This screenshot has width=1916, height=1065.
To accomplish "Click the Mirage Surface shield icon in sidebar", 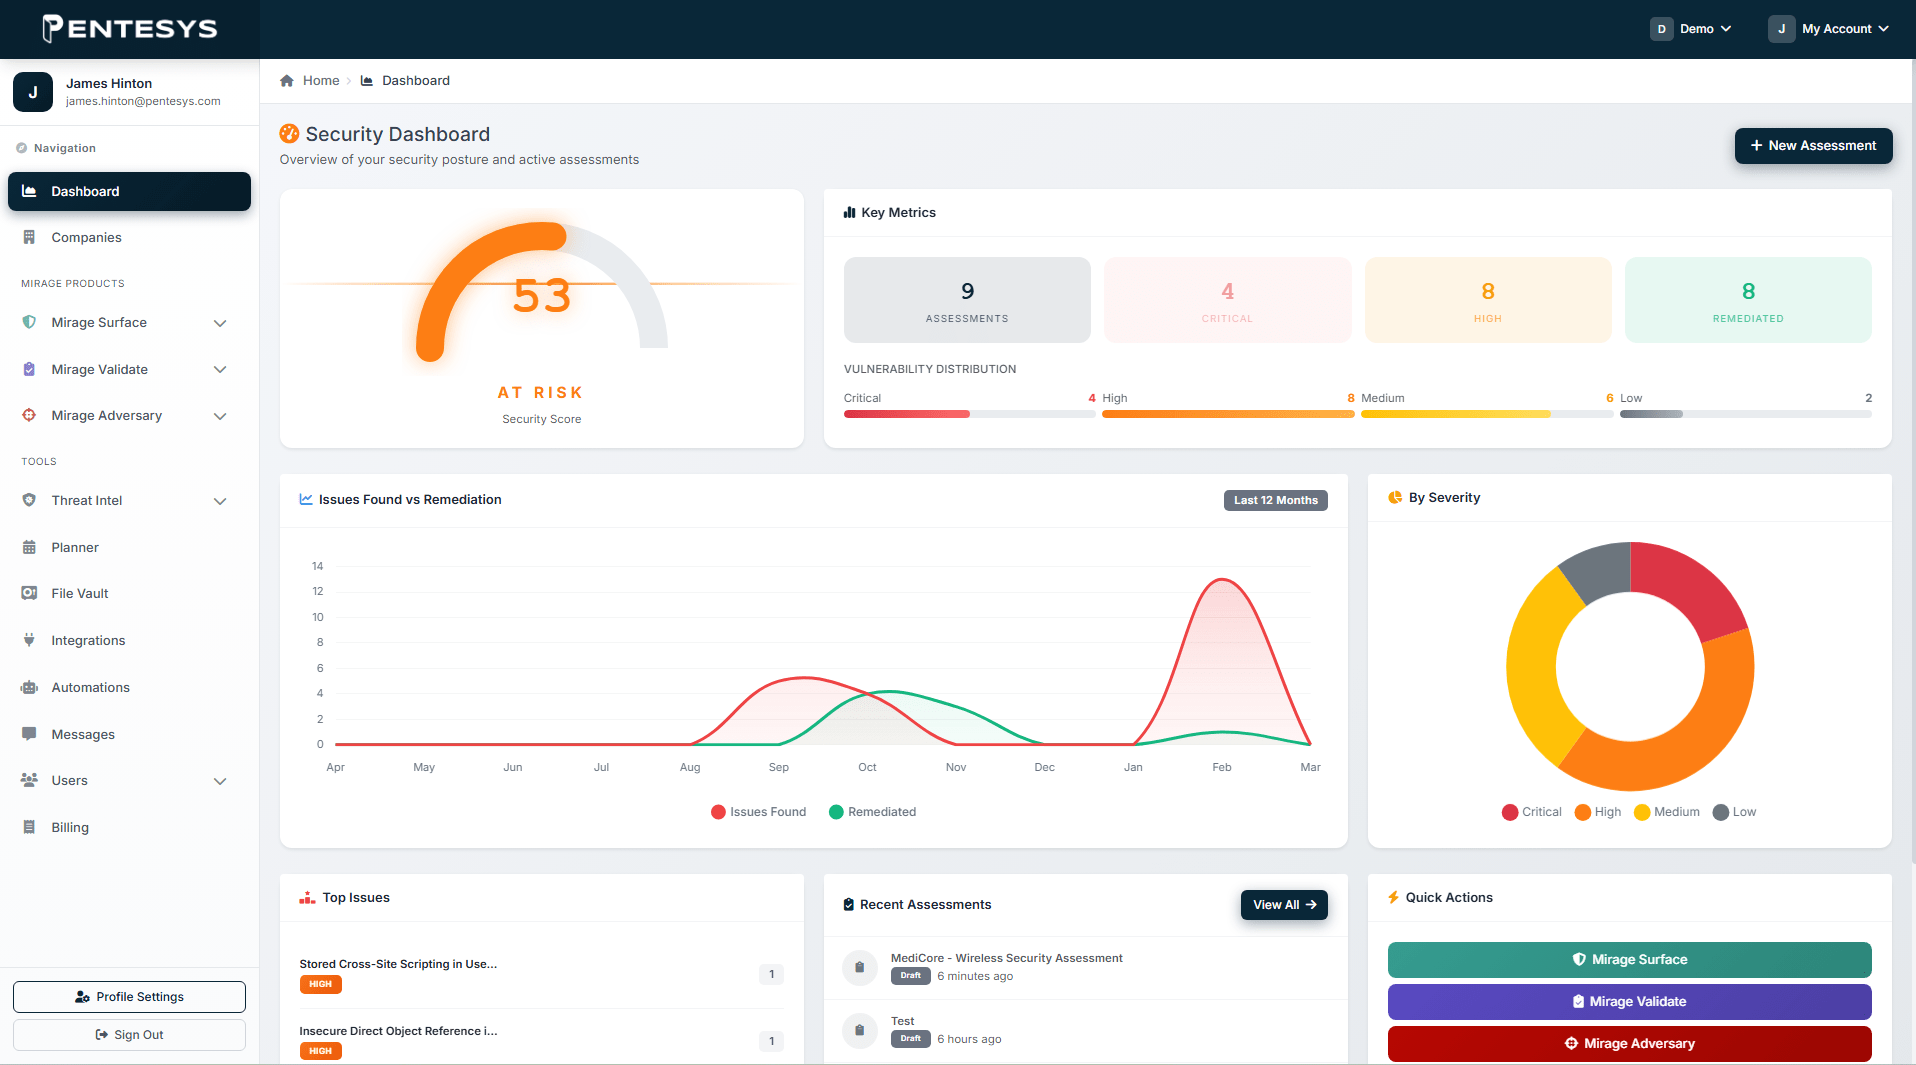I will coord(29,322).
